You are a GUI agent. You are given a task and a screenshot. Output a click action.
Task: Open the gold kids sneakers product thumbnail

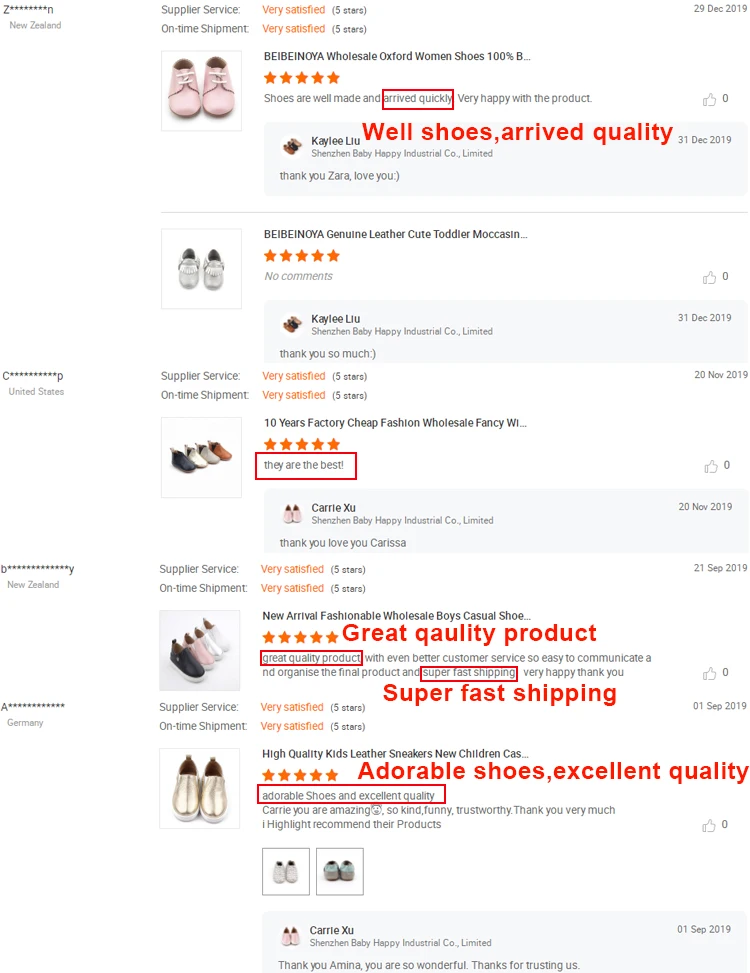click(200, 788)
